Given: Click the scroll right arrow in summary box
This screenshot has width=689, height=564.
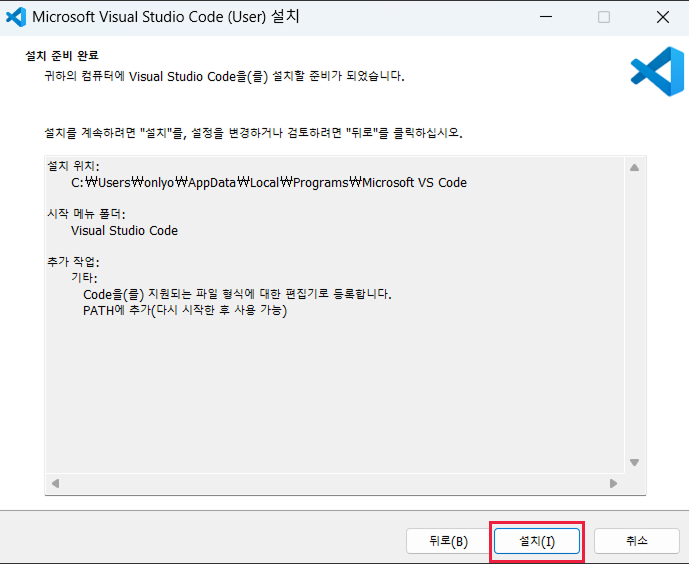Looking at the screenshot, I should pyautogui.click(x=613, y=484).
